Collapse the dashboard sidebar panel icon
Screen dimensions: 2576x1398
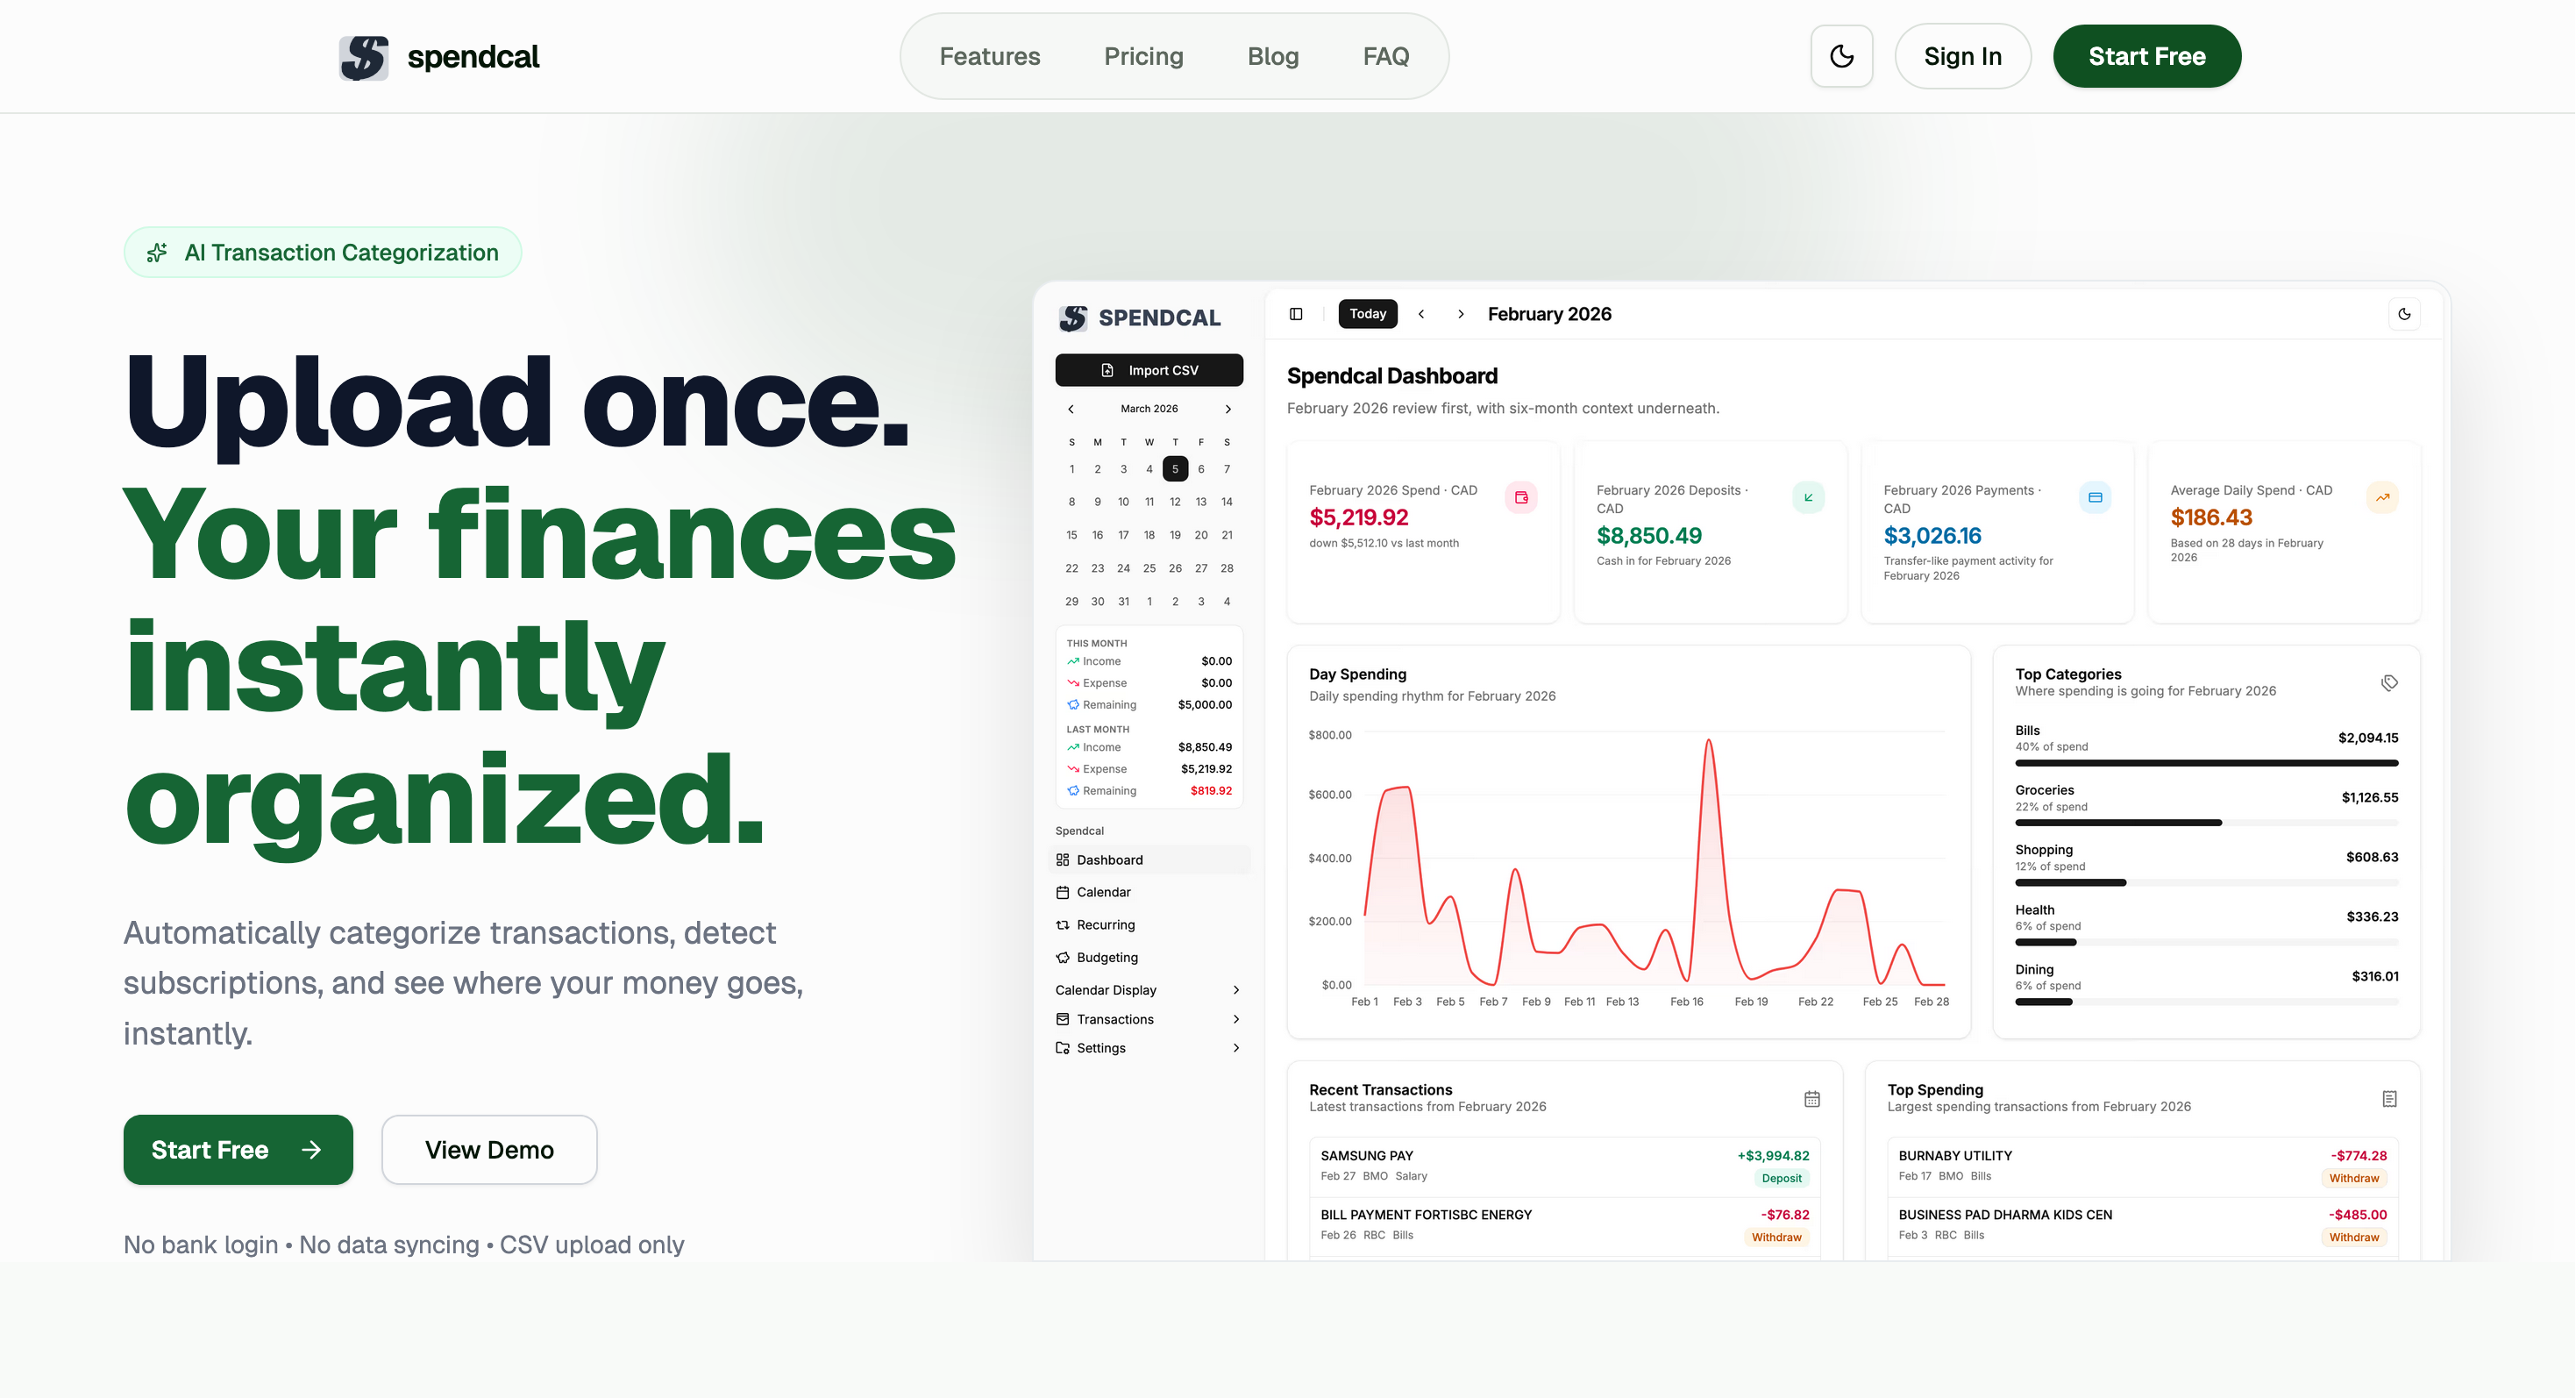pyautogui.click(x=1296, y=314)
